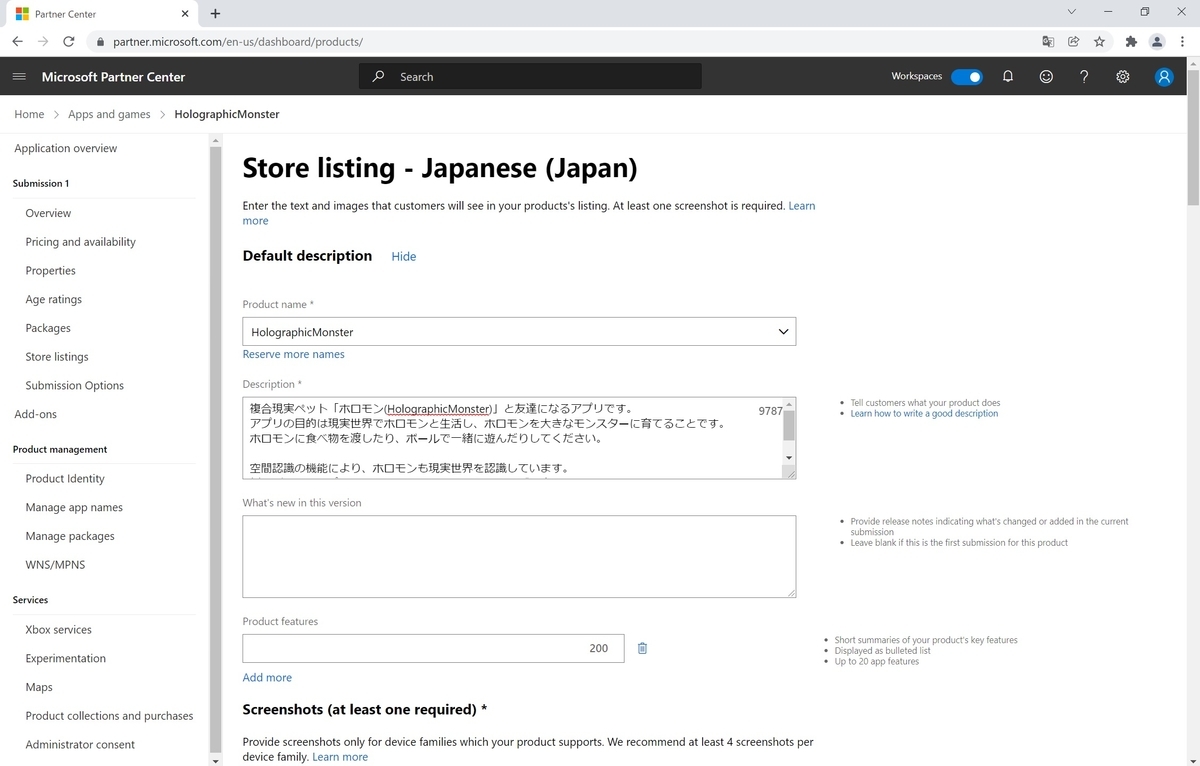Delete the product feature entry
The width and height of the screenshot is (1200, 766).
[x=642, y=648]
